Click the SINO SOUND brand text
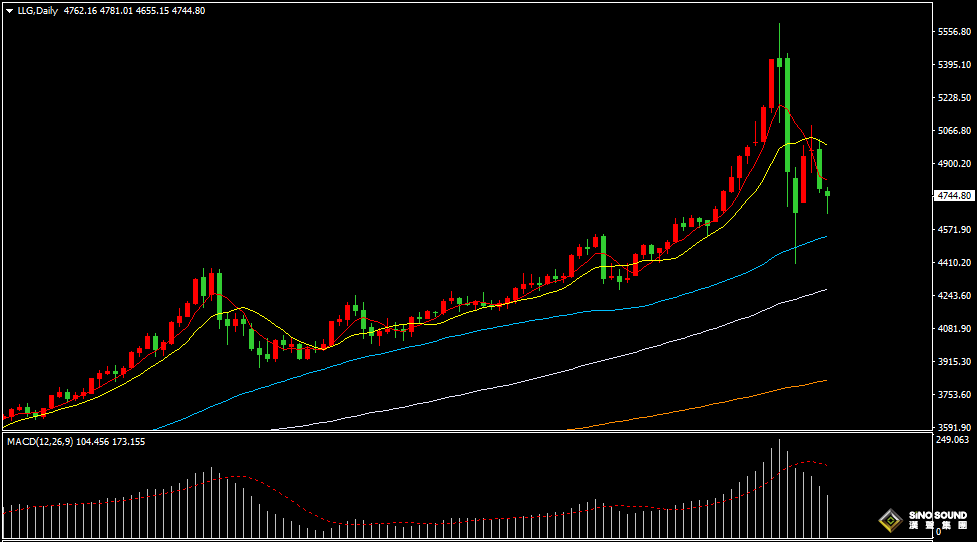Image resolution: width=977 pixels, height=542 pixels. (937, 515)
